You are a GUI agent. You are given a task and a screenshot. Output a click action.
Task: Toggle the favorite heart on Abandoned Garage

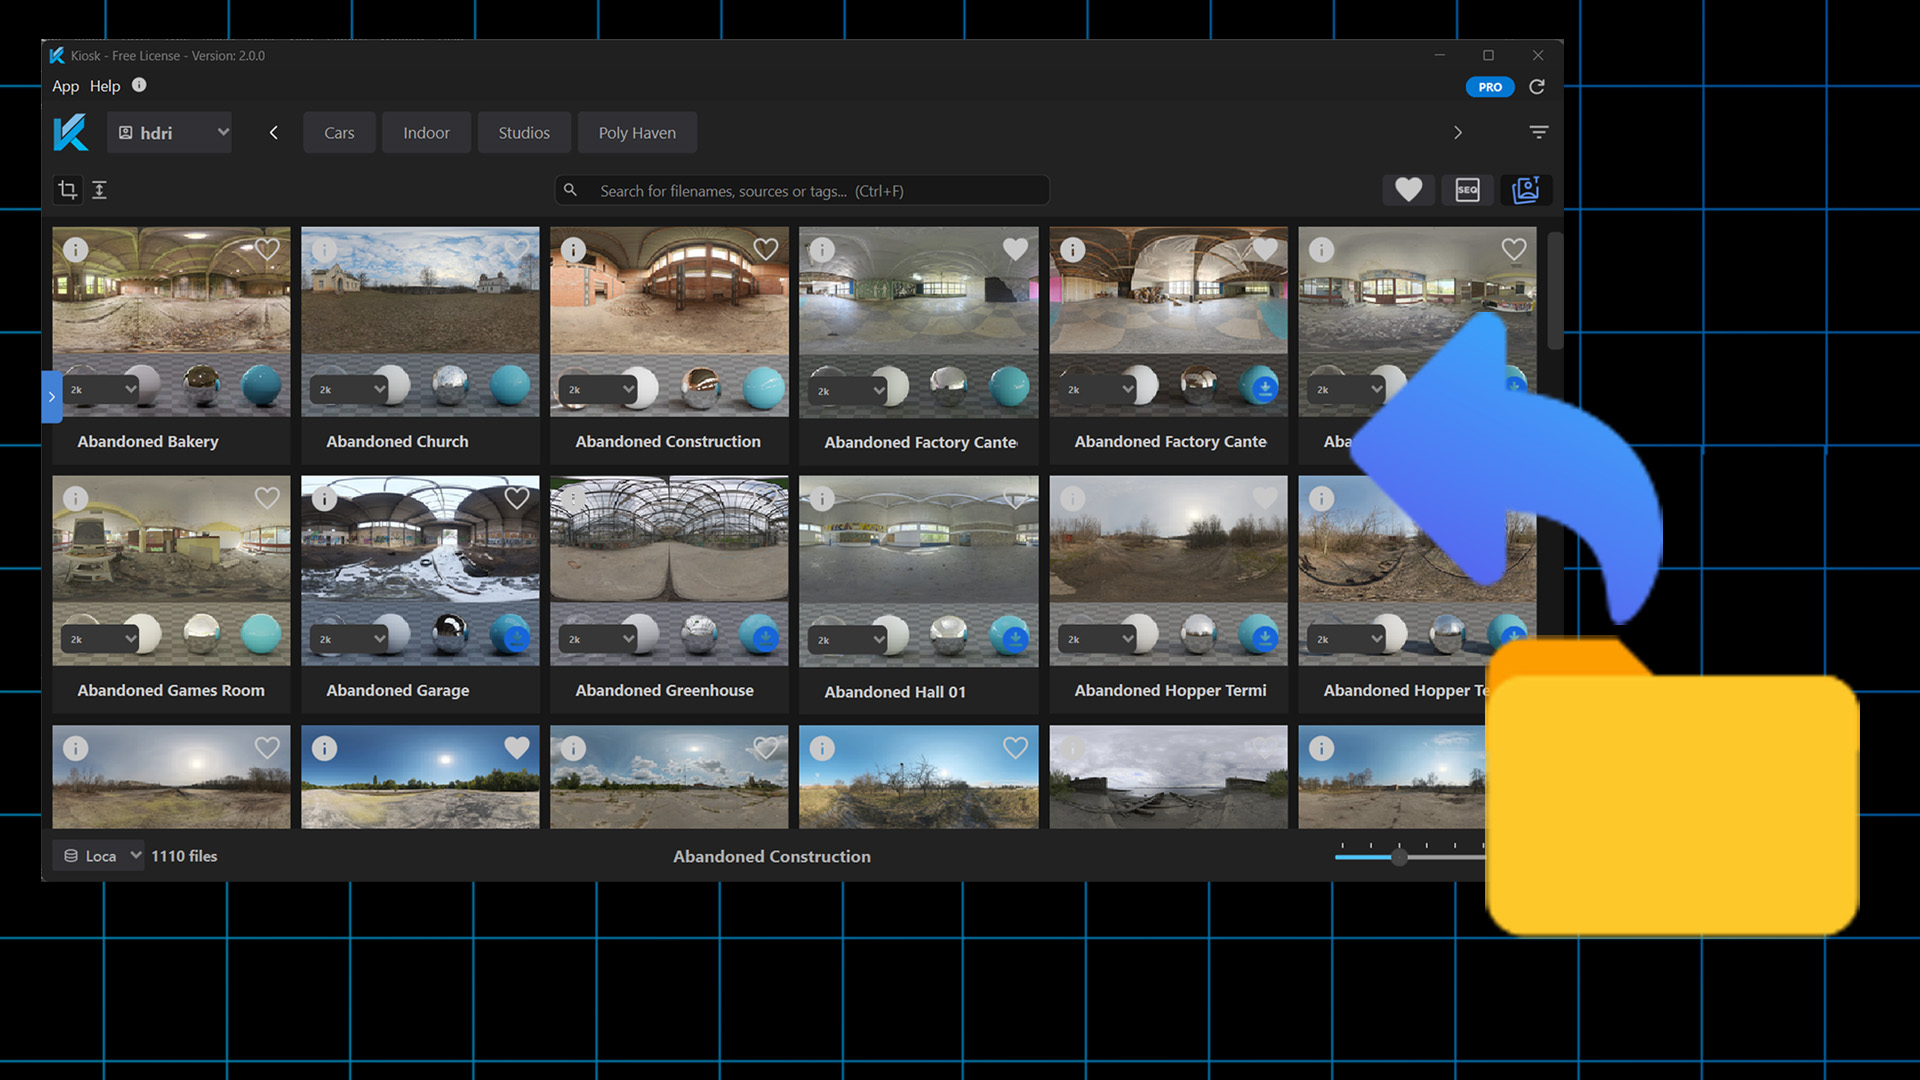[516, 498]
